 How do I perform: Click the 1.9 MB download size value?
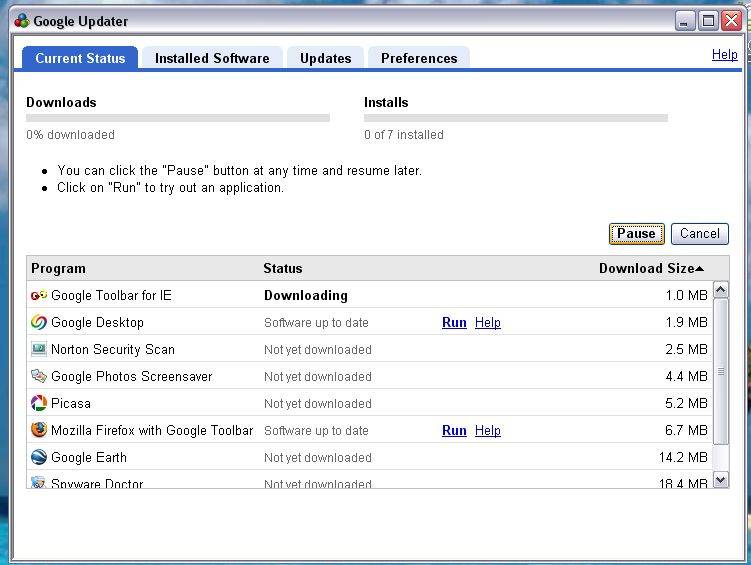pyautogui.click(x=686, y=322)
